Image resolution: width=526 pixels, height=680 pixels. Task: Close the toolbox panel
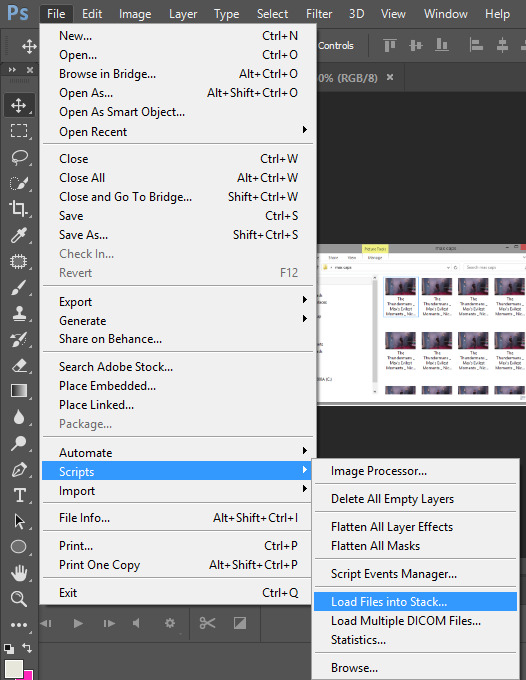tap(29, 69)
